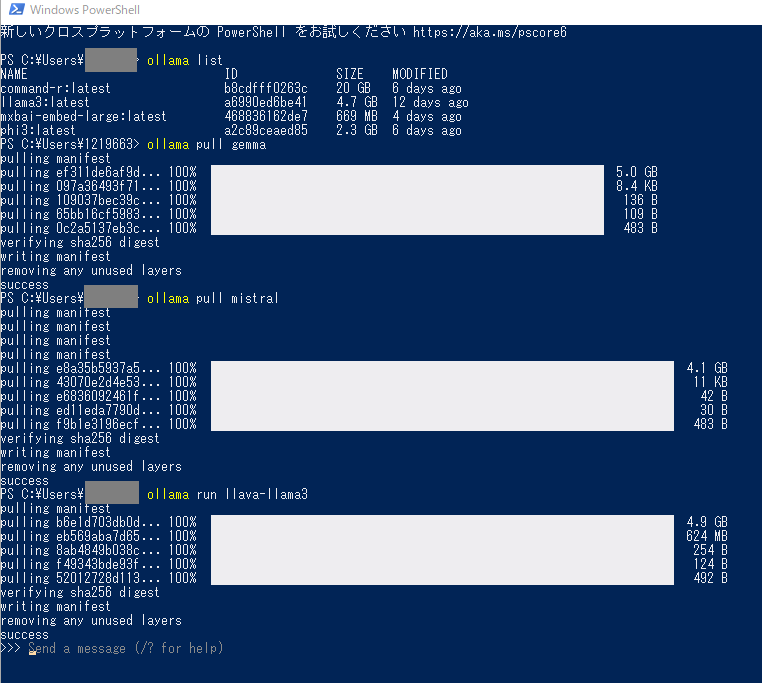Click the '4 days ago' modified value

coord(427,117)
